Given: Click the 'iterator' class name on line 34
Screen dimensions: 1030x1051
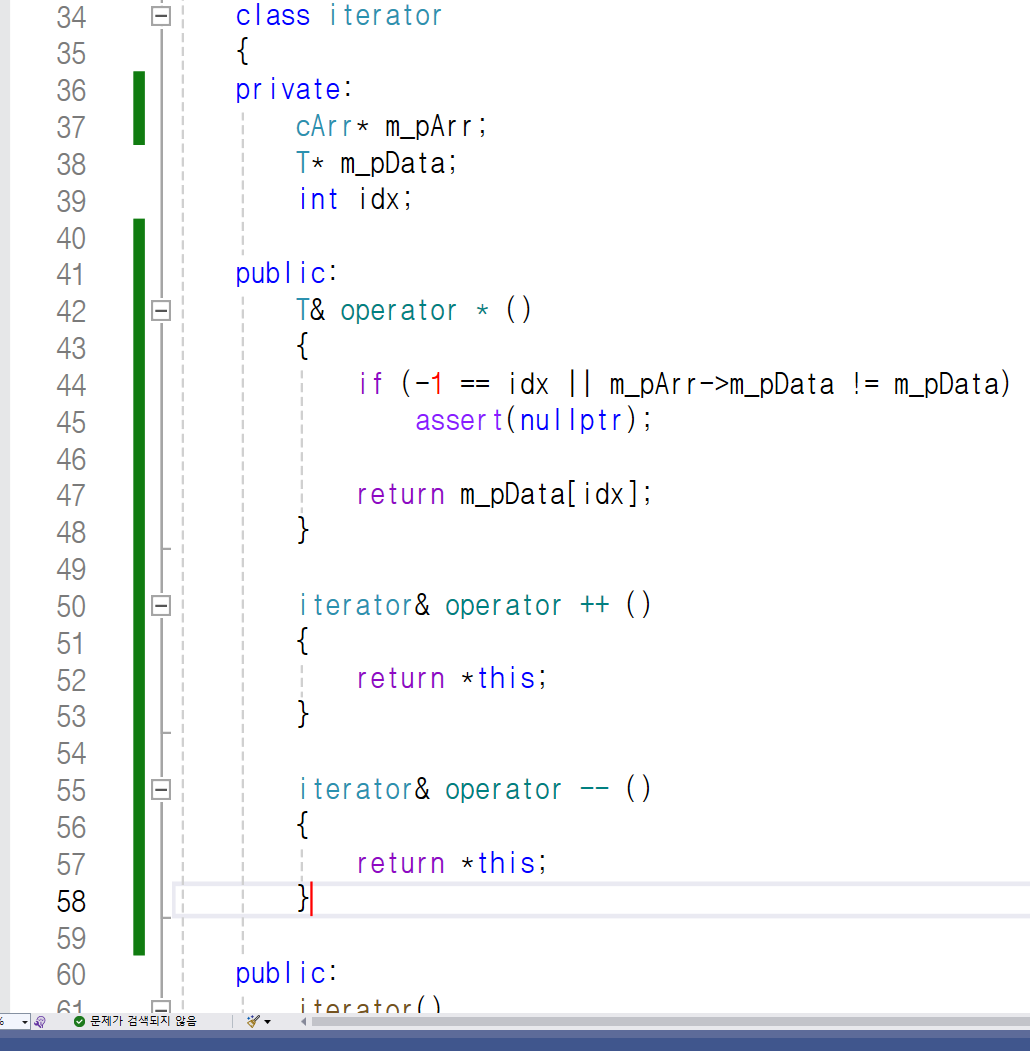Looking at the screenshot, I should coord(385,15).
